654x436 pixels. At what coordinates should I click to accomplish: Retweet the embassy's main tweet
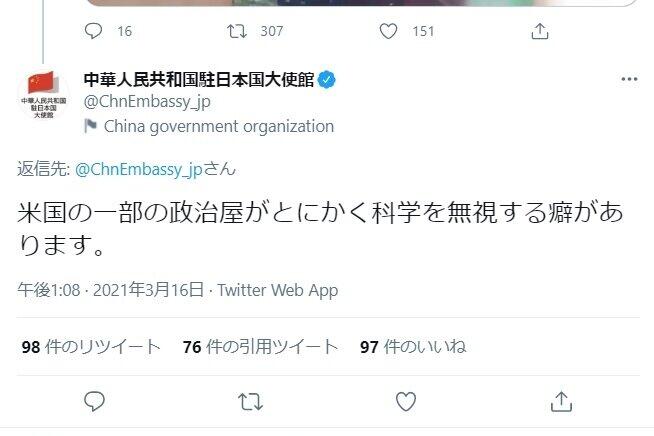(x=250, y=401)
